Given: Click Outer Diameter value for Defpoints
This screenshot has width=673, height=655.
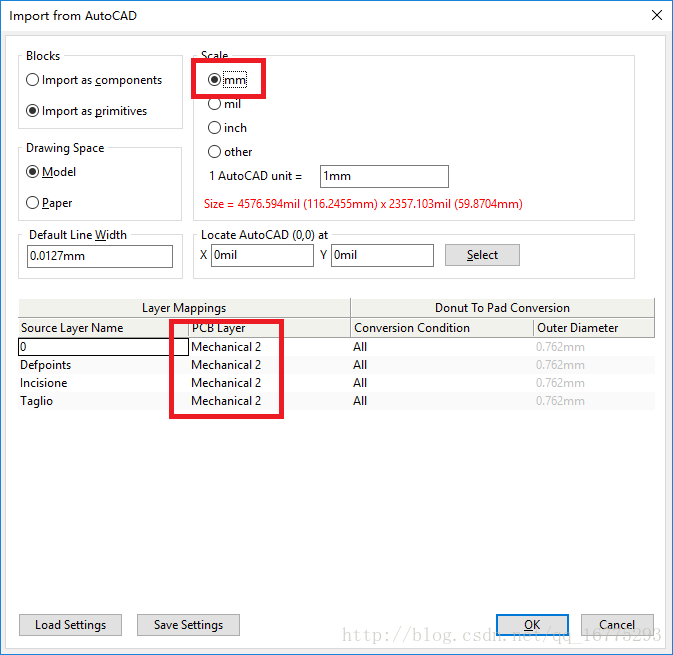Looking at the screenshot, I should (x=594, y=365).
